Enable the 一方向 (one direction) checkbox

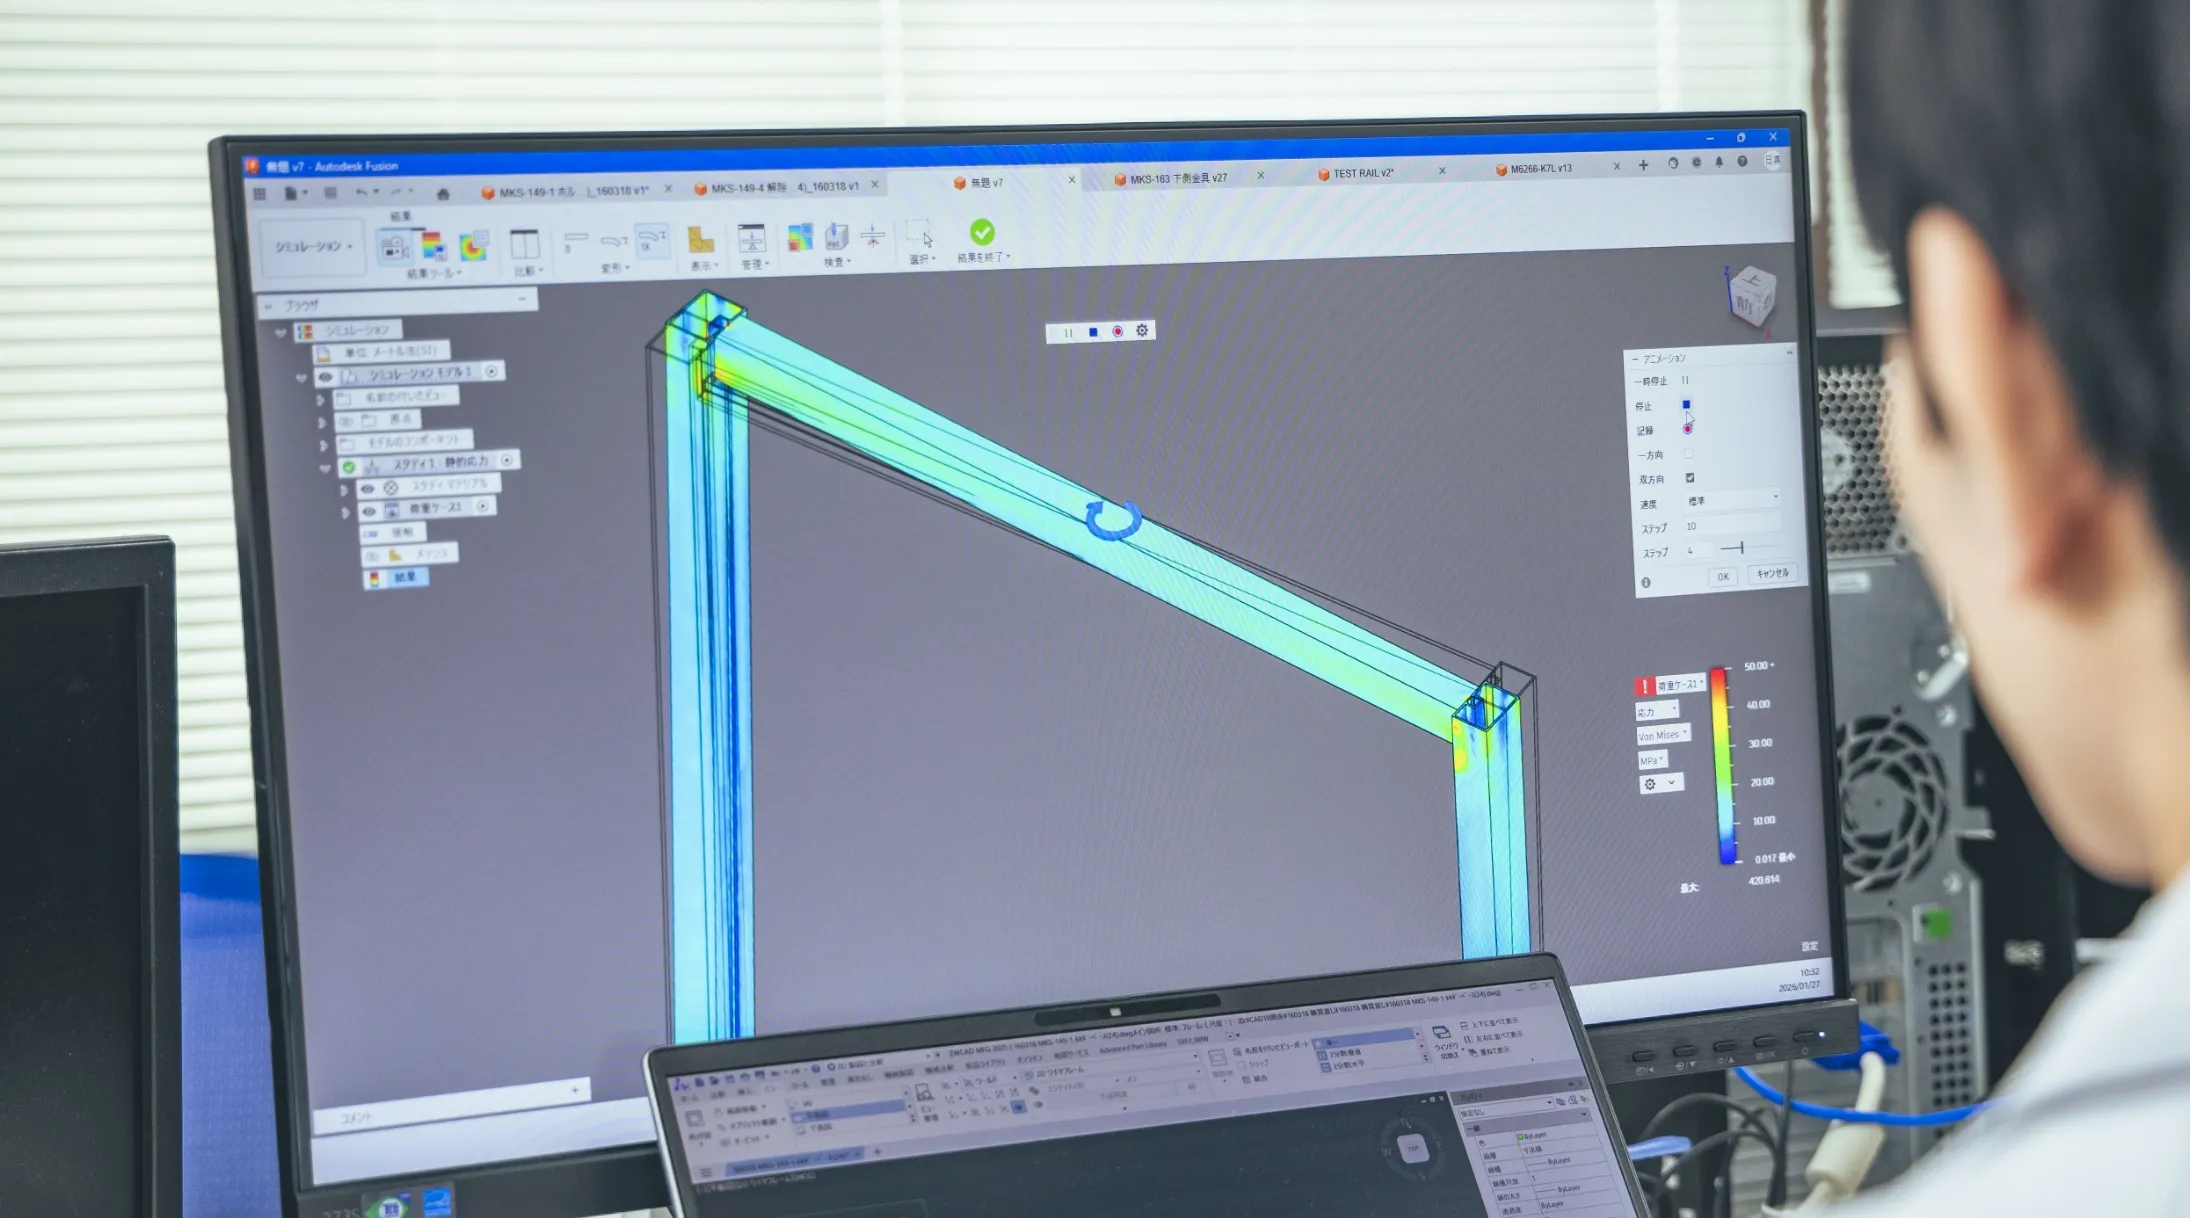(1689, 454)
